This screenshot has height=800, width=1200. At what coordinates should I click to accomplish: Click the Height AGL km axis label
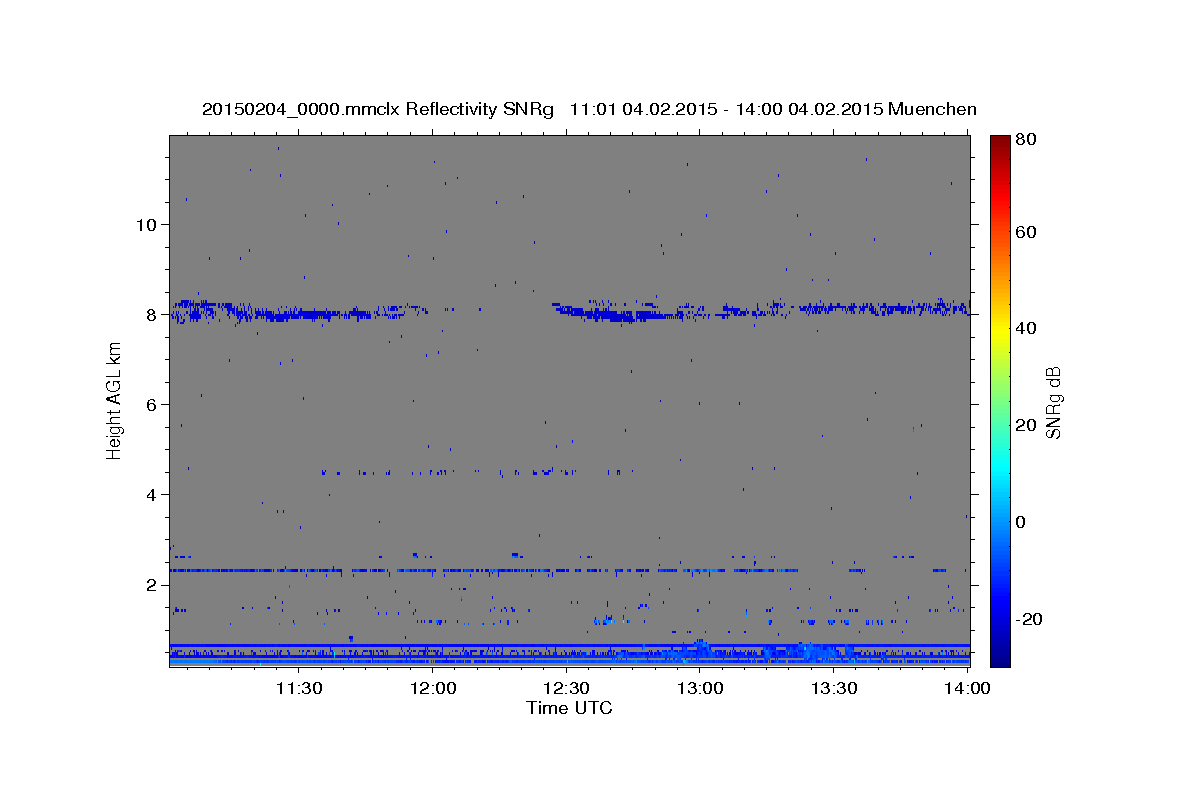tap(115, 400)
